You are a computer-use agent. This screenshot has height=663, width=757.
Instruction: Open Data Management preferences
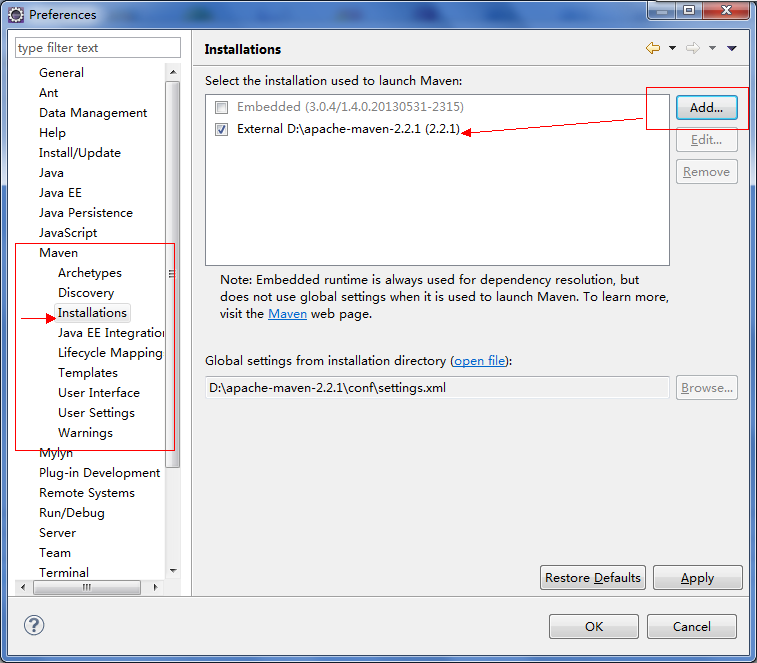click(x=93, y=113)
